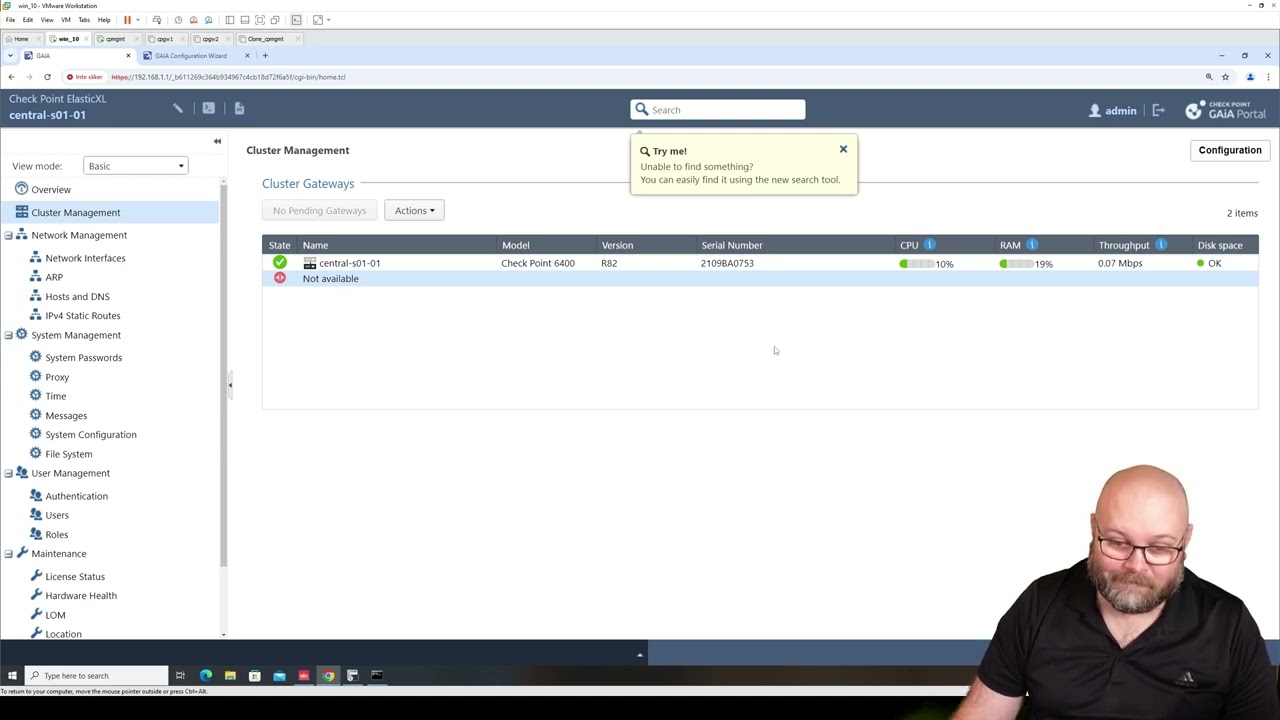Click the sign-out icon next to admin
This screenshot has width=1280, height=720.
pyautogui.click(x=1158, y=110)
